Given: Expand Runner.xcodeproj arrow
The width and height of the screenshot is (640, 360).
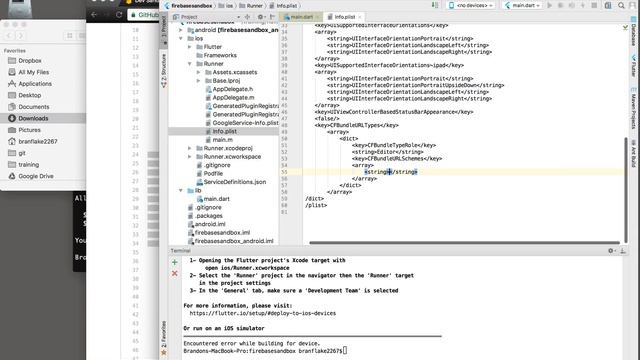Looking at the screenshot, I should click(x=190, y=148).
